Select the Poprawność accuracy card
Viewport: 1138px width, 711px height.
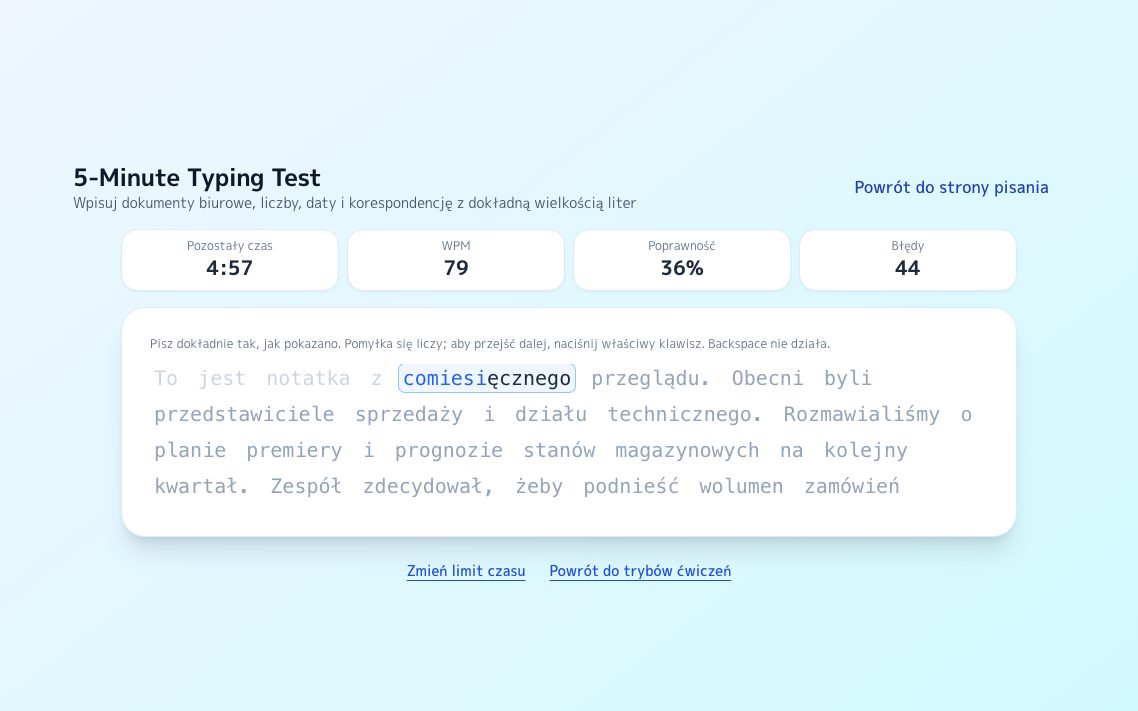[x=682, y=260]
